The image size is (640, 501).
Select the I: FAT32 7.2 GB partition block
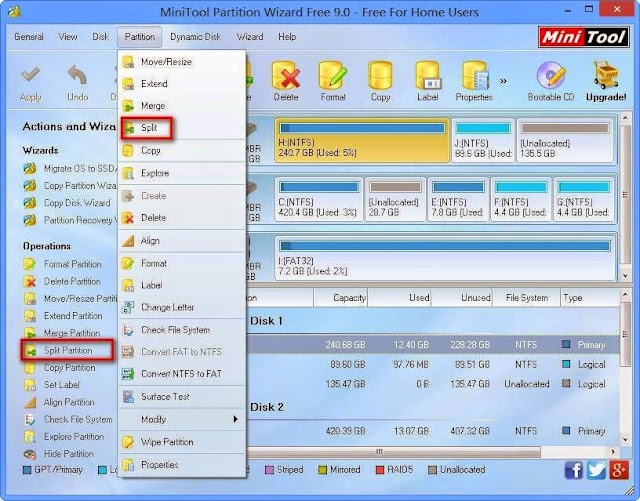pos(445,258)
